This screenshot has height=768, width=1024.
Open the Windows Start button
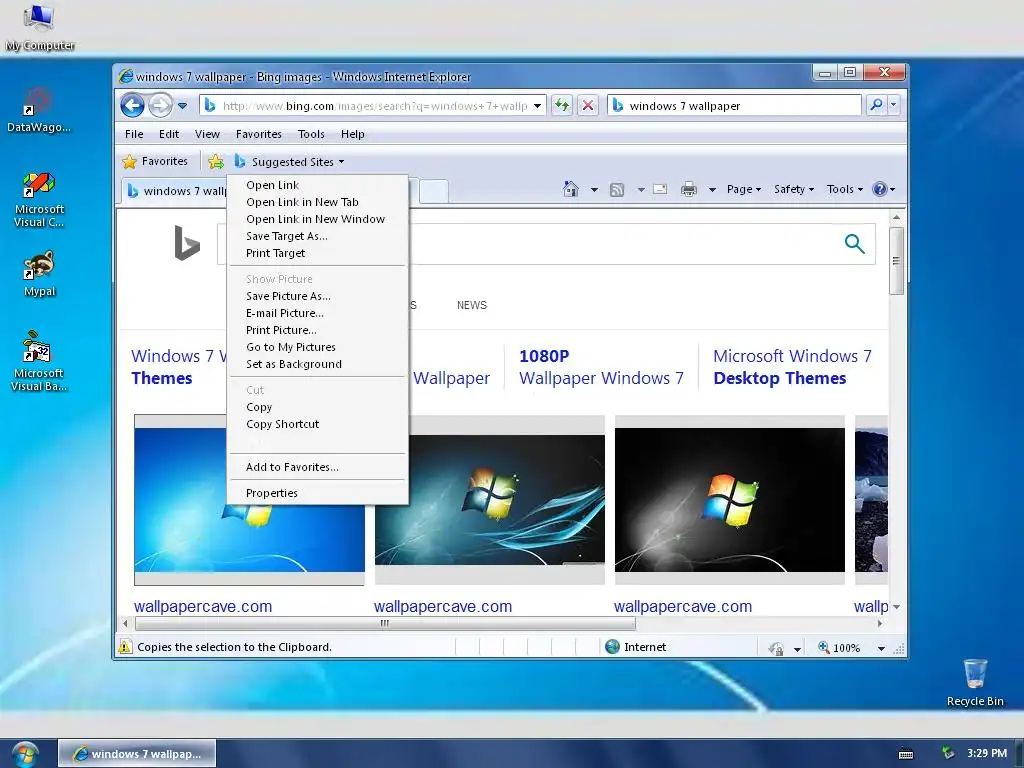pyautogui.click(x=25, y=754)
